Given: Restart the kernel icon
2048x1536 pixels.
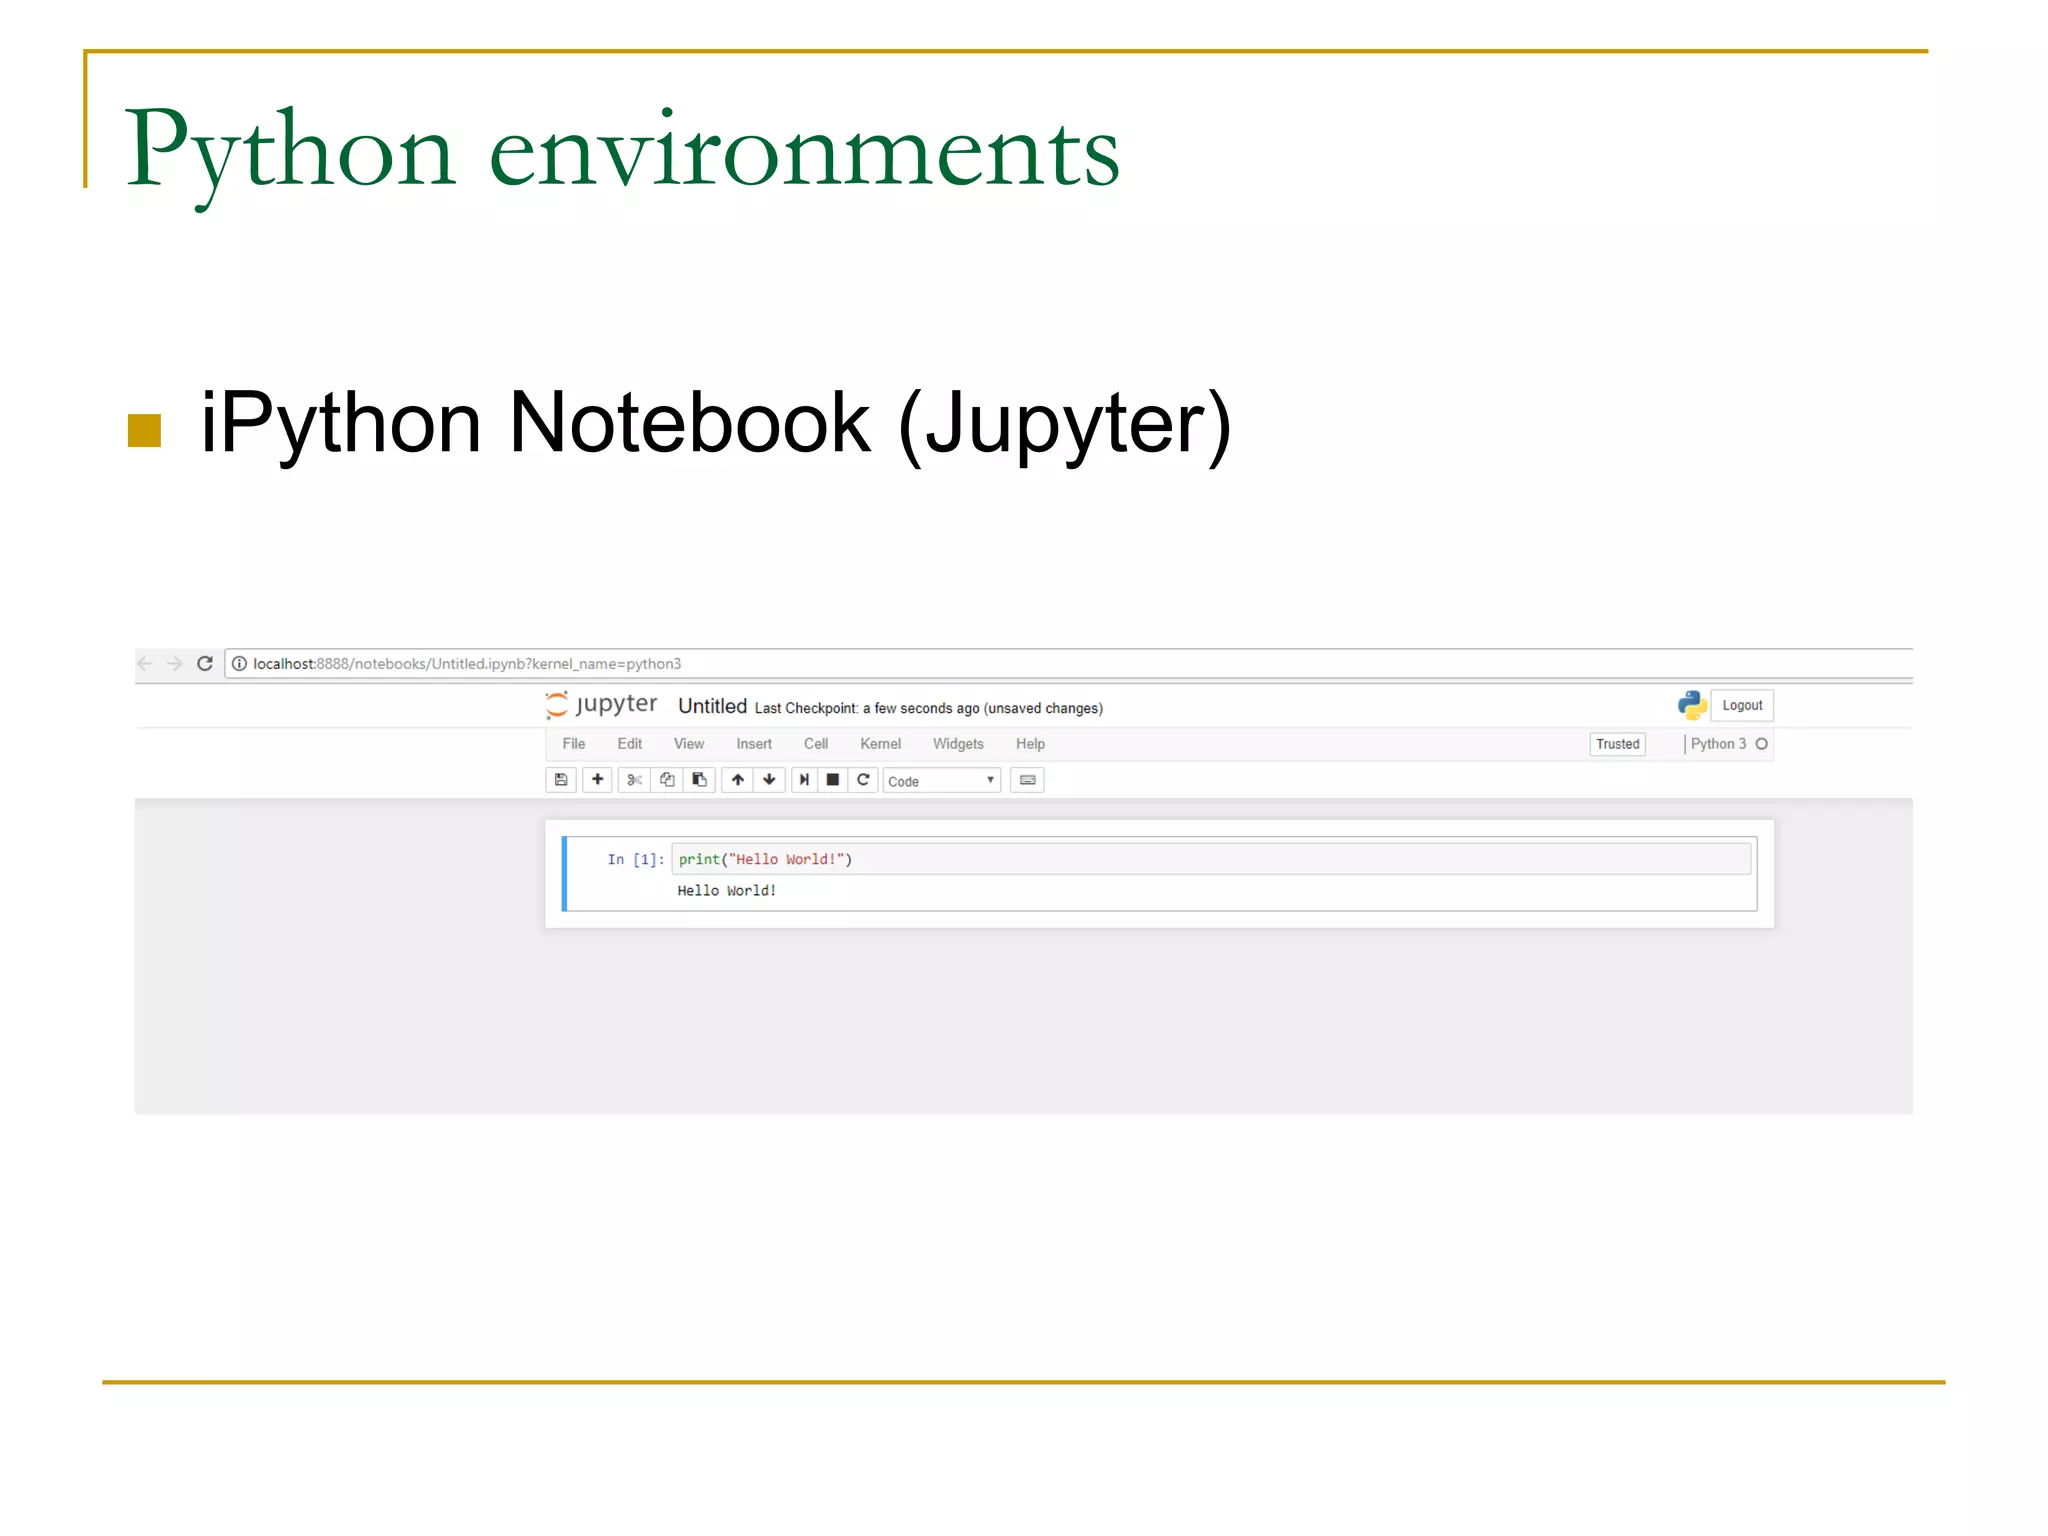Looking at the screenshot, I should [863, 780].
